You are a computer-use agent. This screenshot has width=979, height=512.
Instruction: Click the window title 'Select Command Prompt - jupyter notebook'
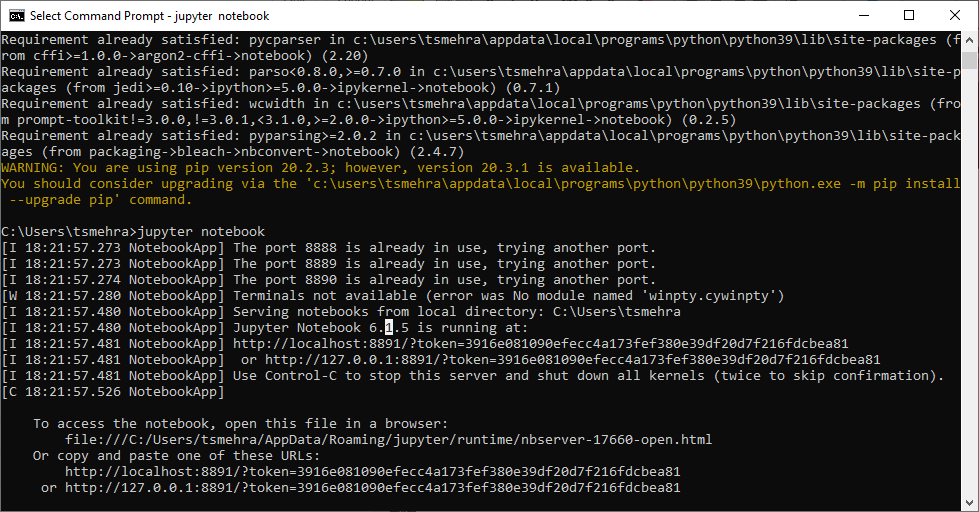pyautogui.click(x=150, y=16)
